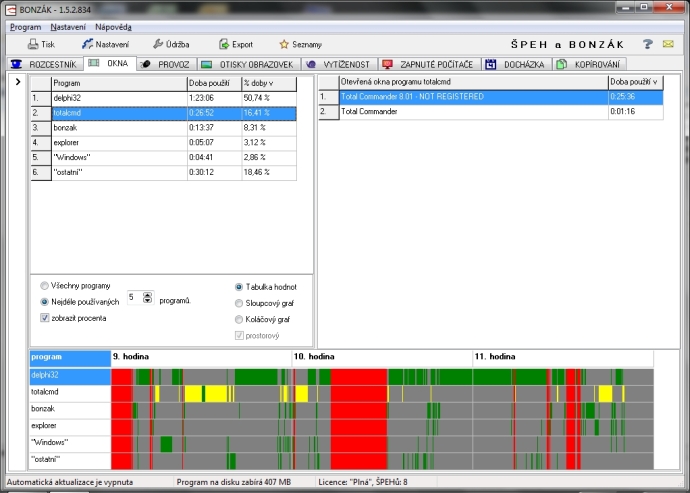690x493 pixels.
Task: Click the OTISKY OBRAZOVEK picture icon
Action: 206,64
